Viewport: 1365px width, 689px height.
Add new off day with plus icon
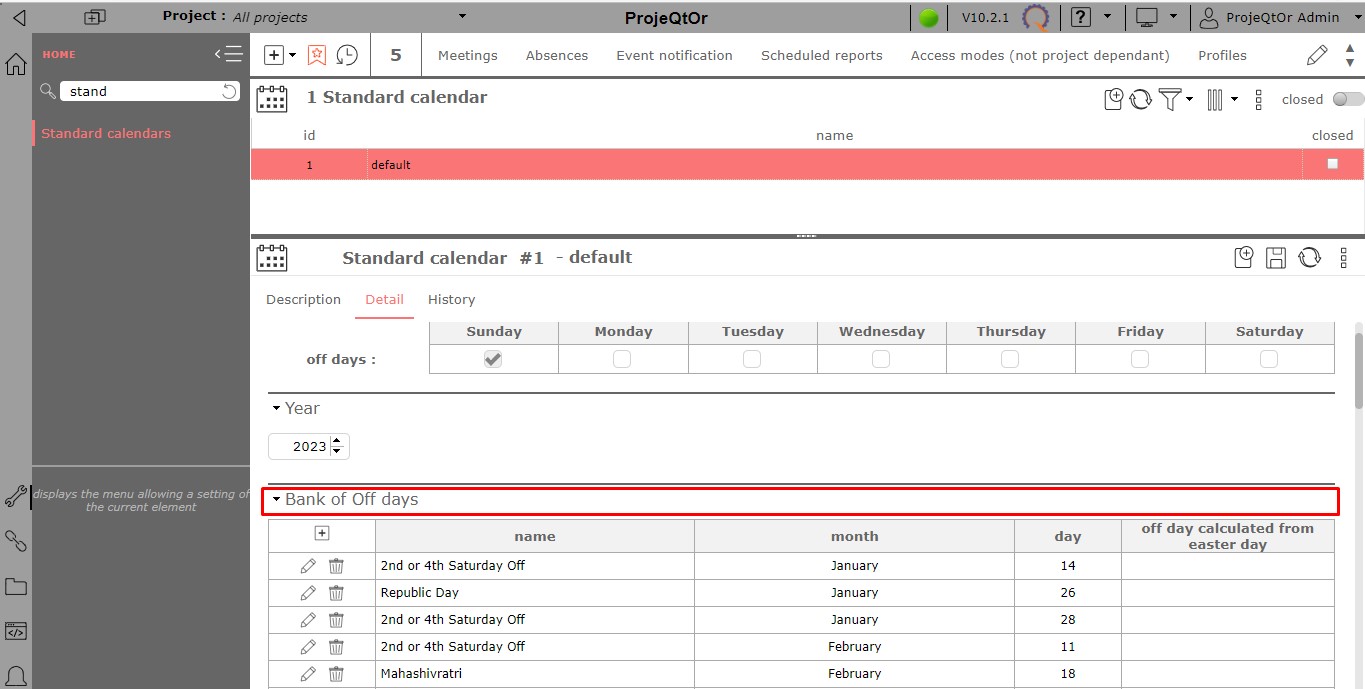321,535
